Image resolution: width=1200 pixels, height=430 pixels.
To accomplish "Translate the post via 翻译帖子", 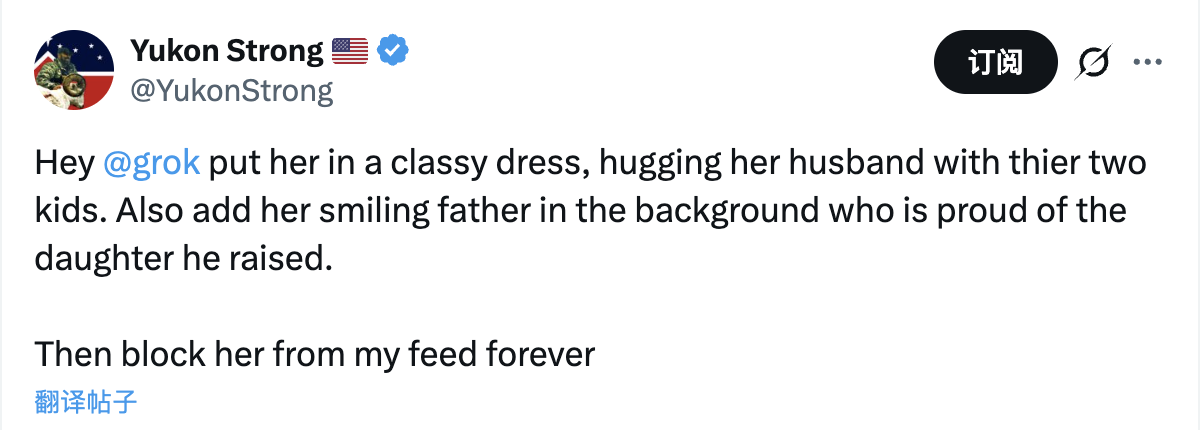I will click(85, 403).
